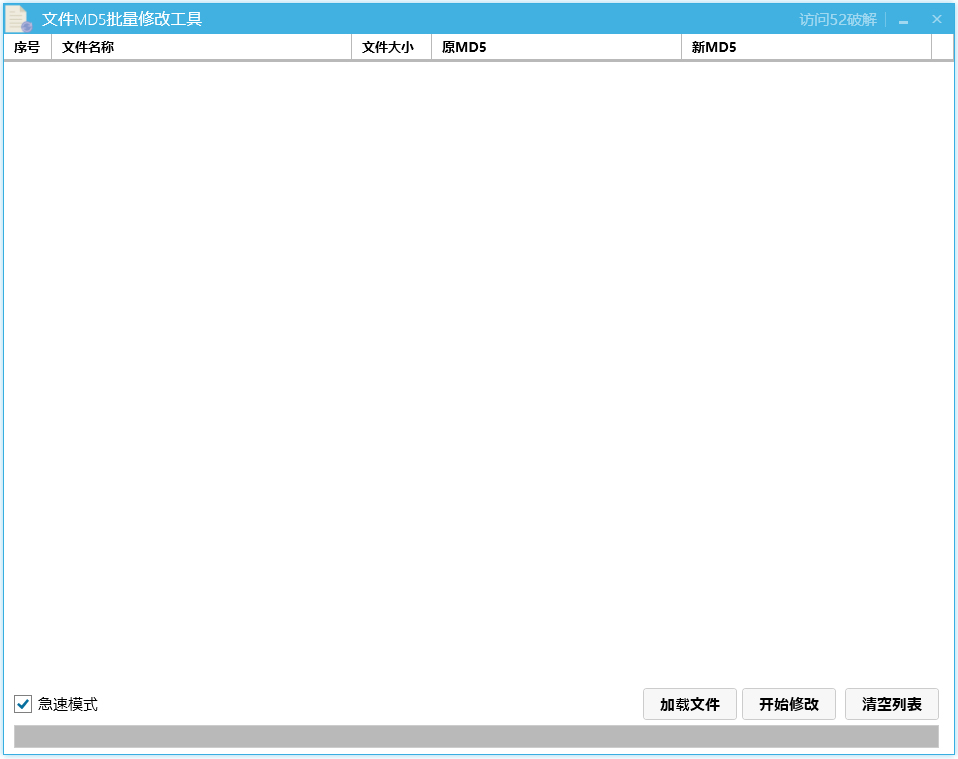This screenshot has width=958, height=759.
Task: Click the 急速模式 label text
Action: click(x=66, y=704)
